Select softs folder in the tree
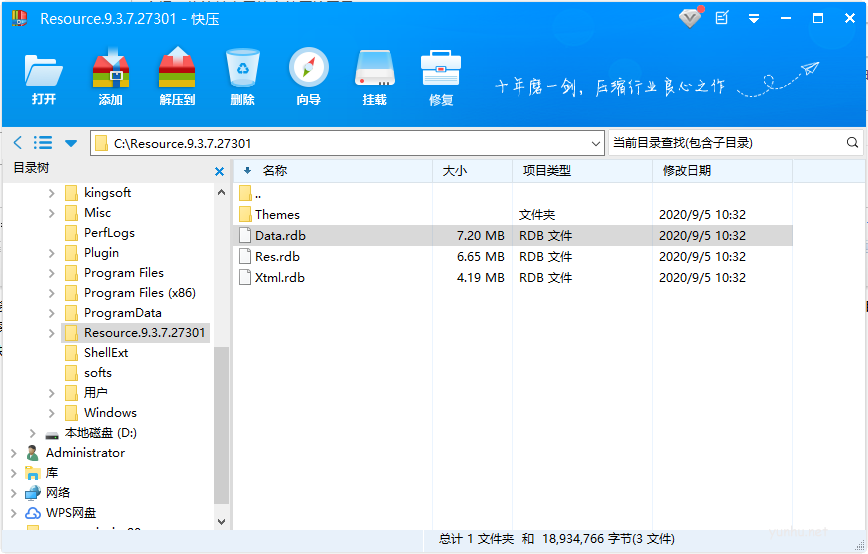Viewport: 868px width, 554px height. [x=97, y=373]
